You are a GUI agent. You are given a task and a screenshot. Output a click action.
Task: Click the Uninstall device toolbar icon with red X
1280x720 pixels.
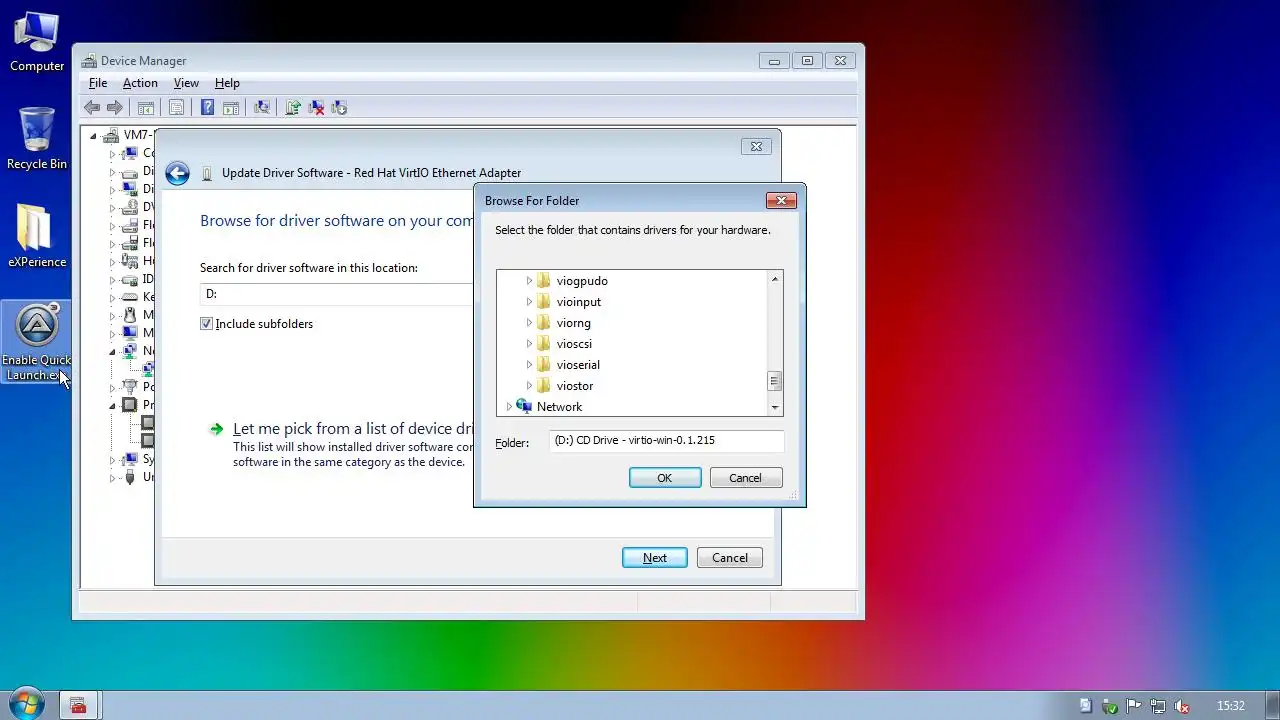tap(316, 107)
